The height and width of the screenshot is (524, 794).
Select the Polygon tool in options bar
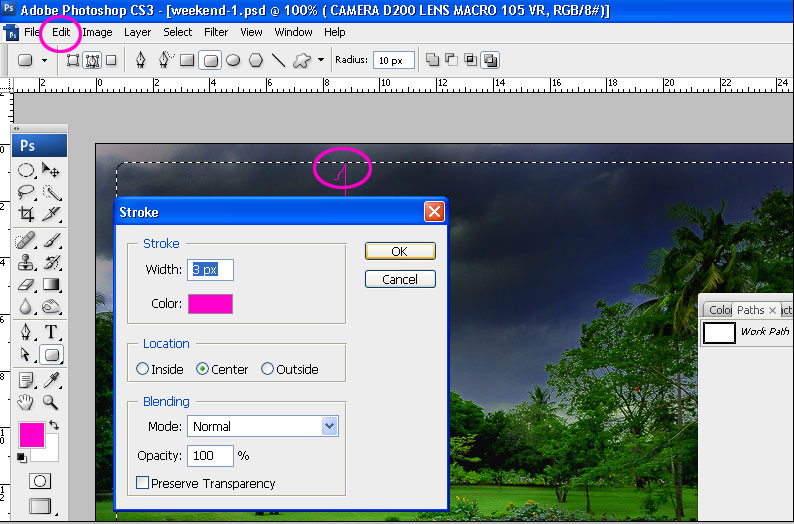click(256, 60)
